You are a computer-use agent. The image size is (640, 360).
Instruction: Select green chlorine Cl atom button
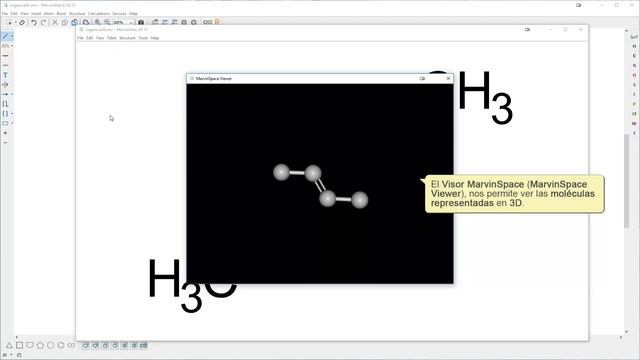(x=634, y=114)
